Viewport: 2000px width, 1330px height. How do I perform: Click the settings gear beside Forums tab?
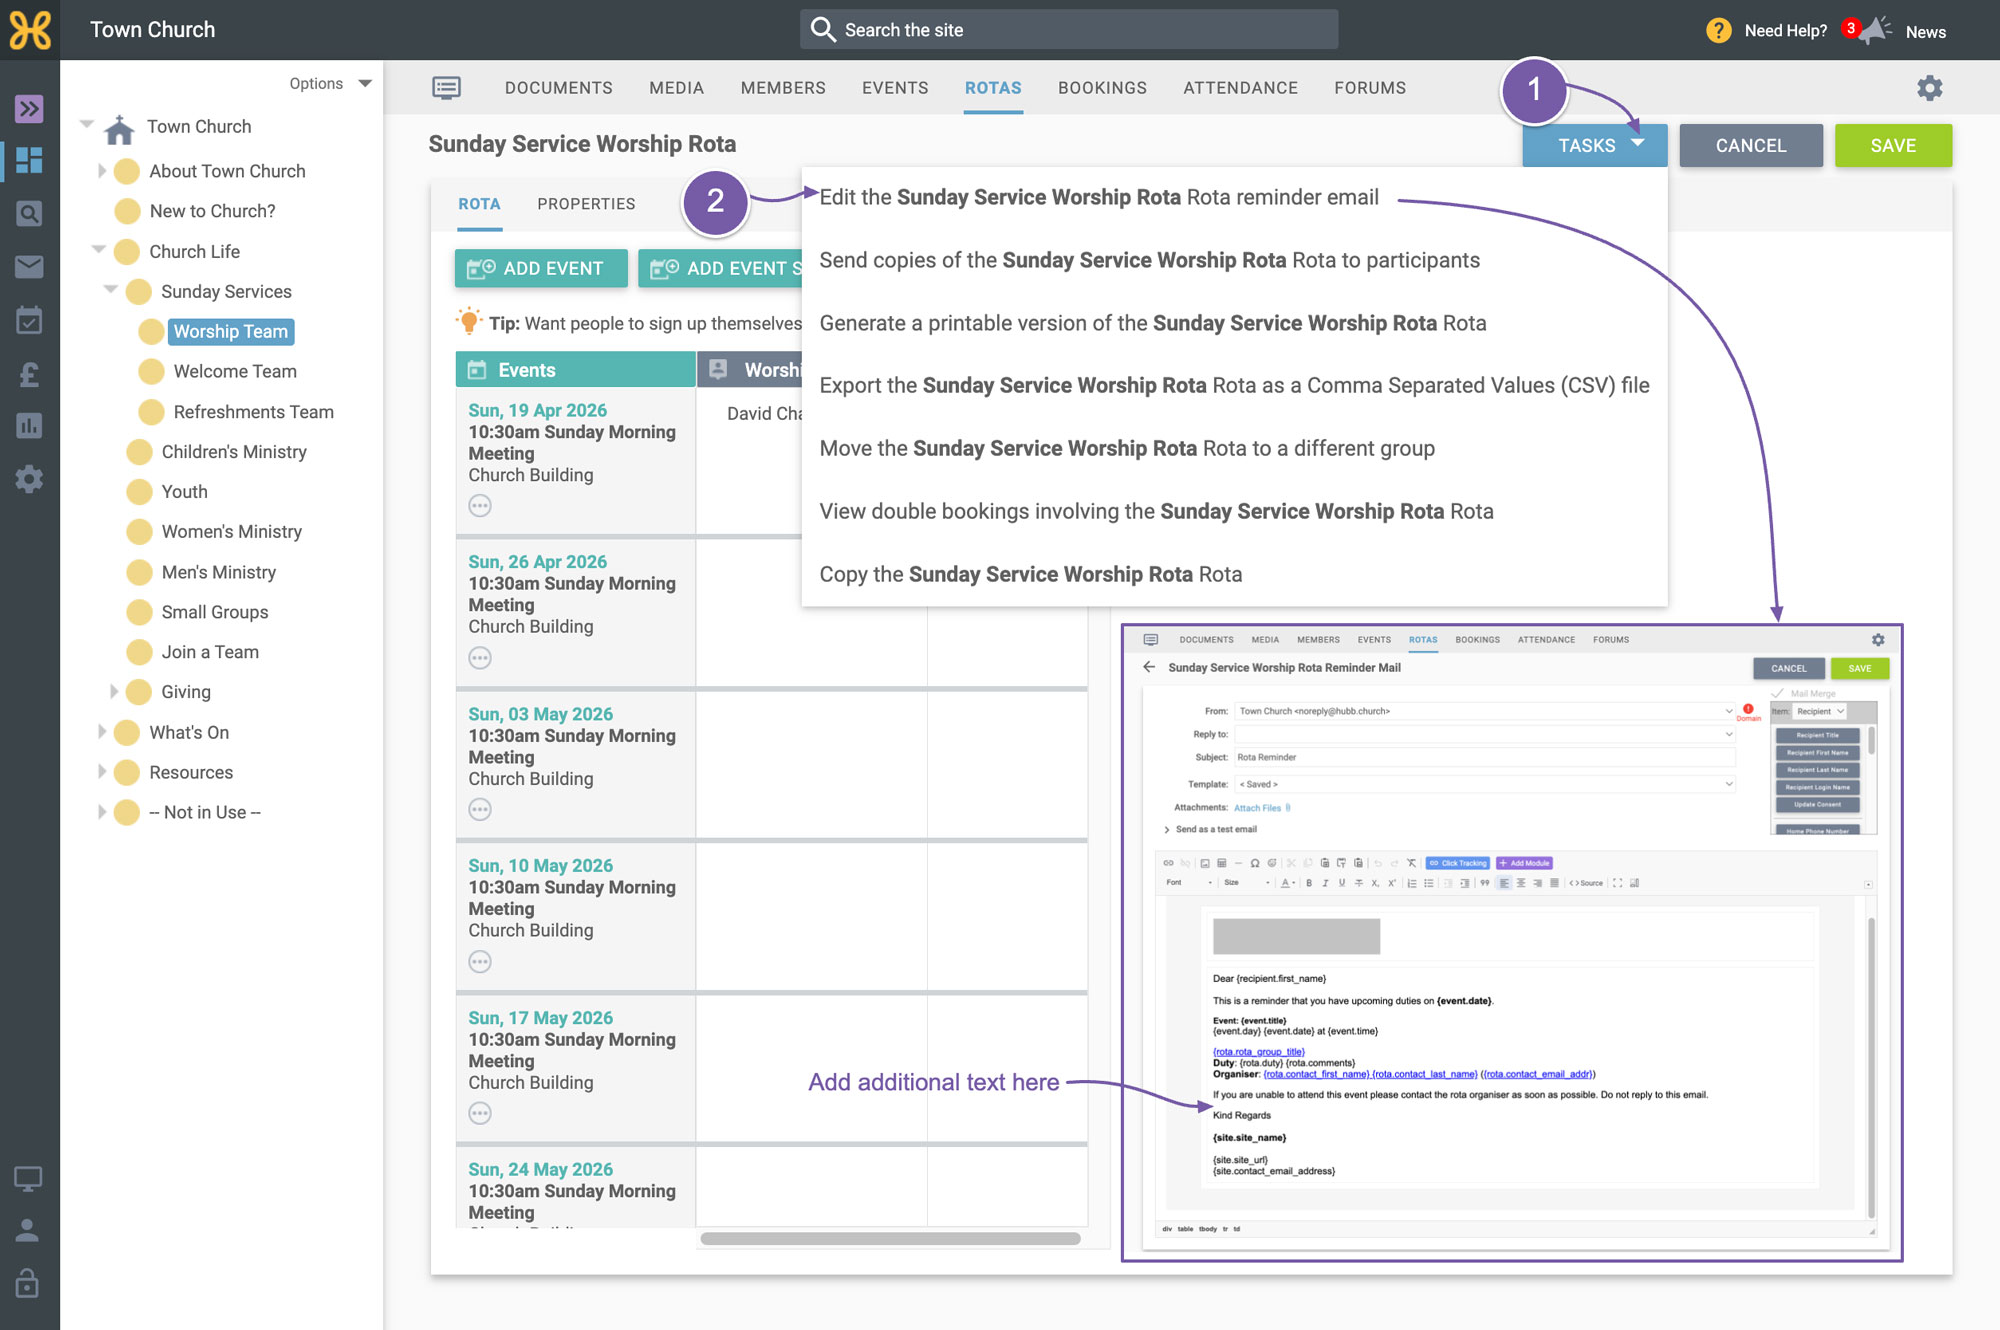click(1929, 88)
